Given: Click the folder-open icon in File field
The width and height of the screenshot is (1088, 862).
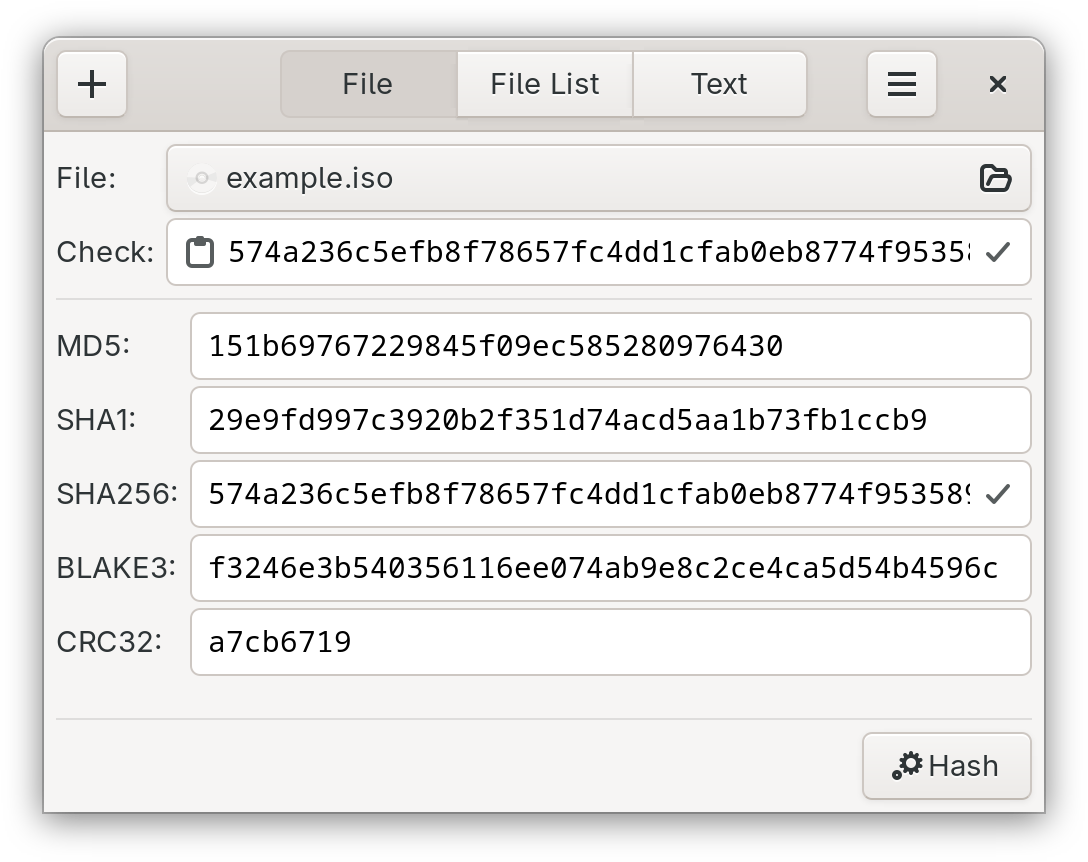Looking at the screenshot, I should pos(996,178).
